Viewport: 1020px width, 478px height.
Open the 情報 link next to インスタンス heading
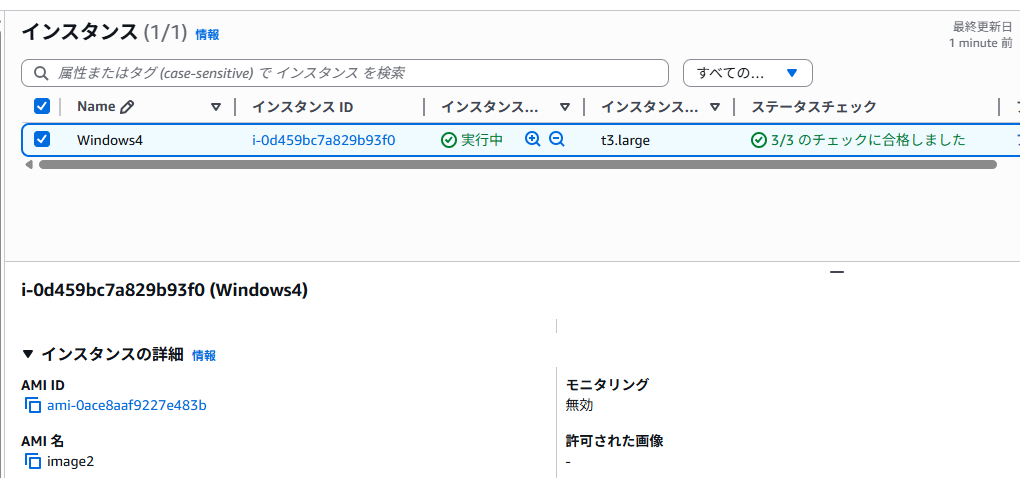coord(208,35)
